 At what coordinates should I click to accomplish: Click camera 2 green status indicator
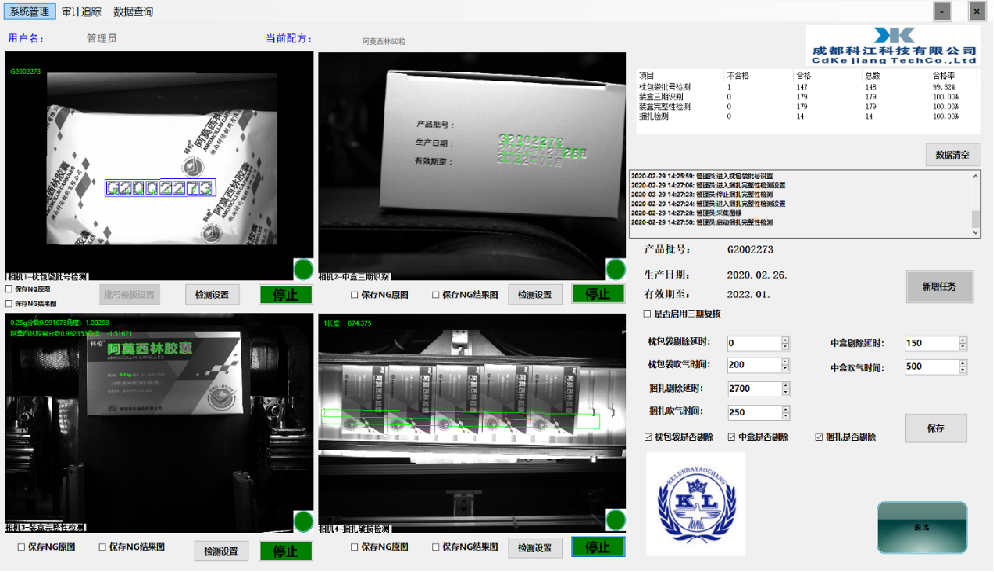click(x=616, y=269)
